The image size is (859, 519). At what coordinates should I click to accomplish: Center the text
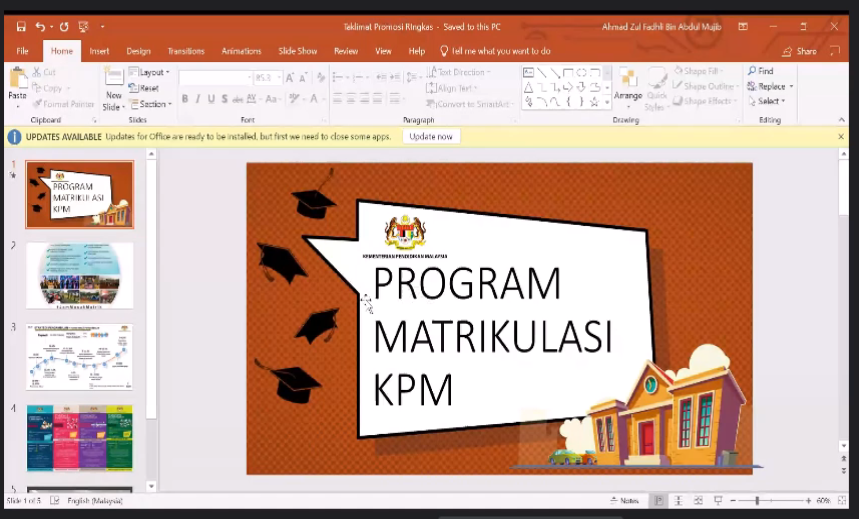click(x=351, y=99)
